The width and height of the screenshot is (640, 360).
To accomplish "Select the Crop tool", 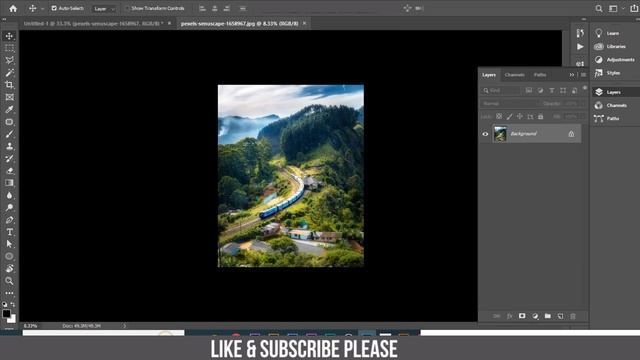I will tap(9, 85).
